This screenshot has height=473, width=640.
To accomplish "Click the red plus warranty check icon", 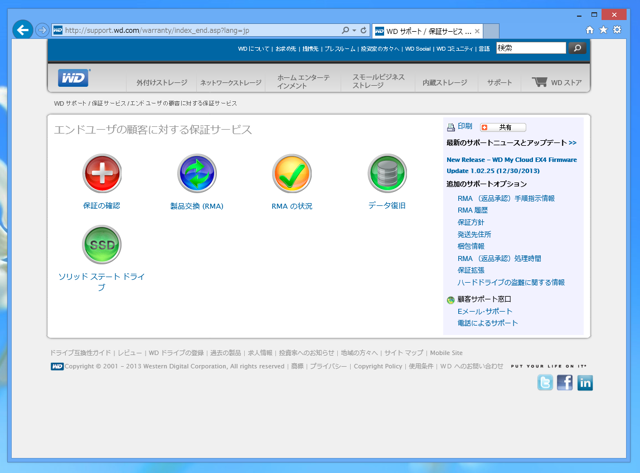I will pyautogui.click(x=102, y=173).
